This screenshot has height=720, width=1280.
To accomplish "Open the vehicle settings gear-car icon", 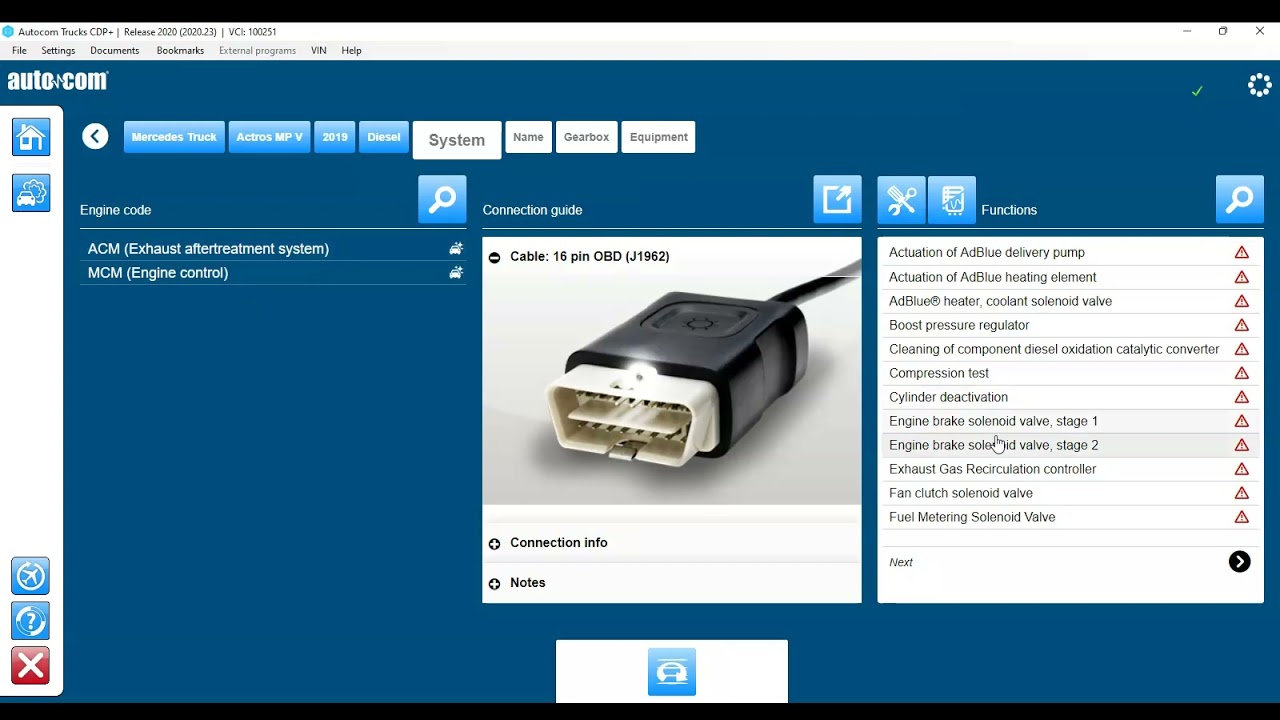I will point(31,193).
